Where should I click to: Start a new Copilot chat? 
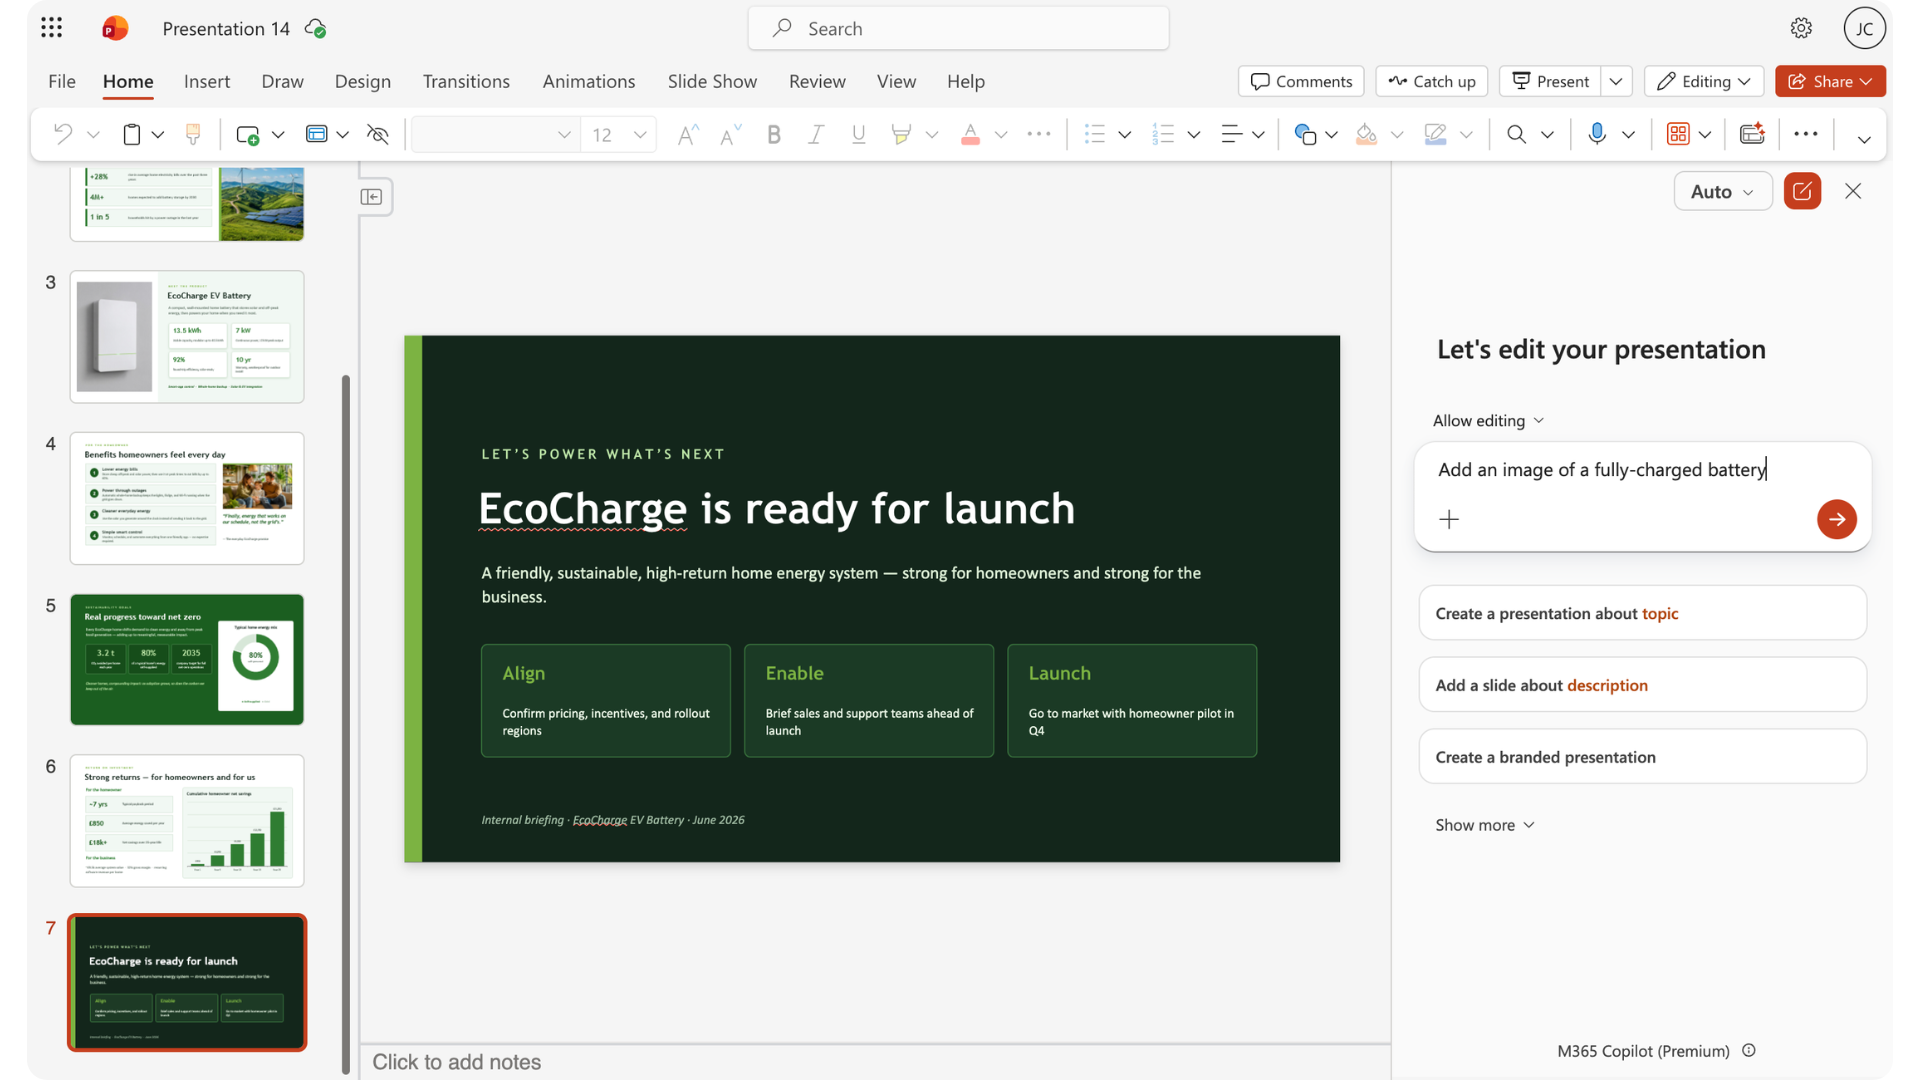(x=1802, y=191)
